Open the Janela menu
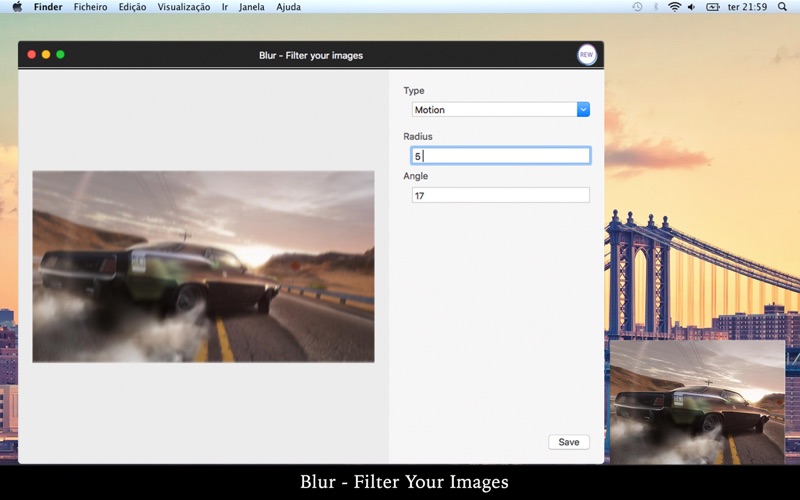This screenshot has width=800, height=500. [x=252, y=7]
